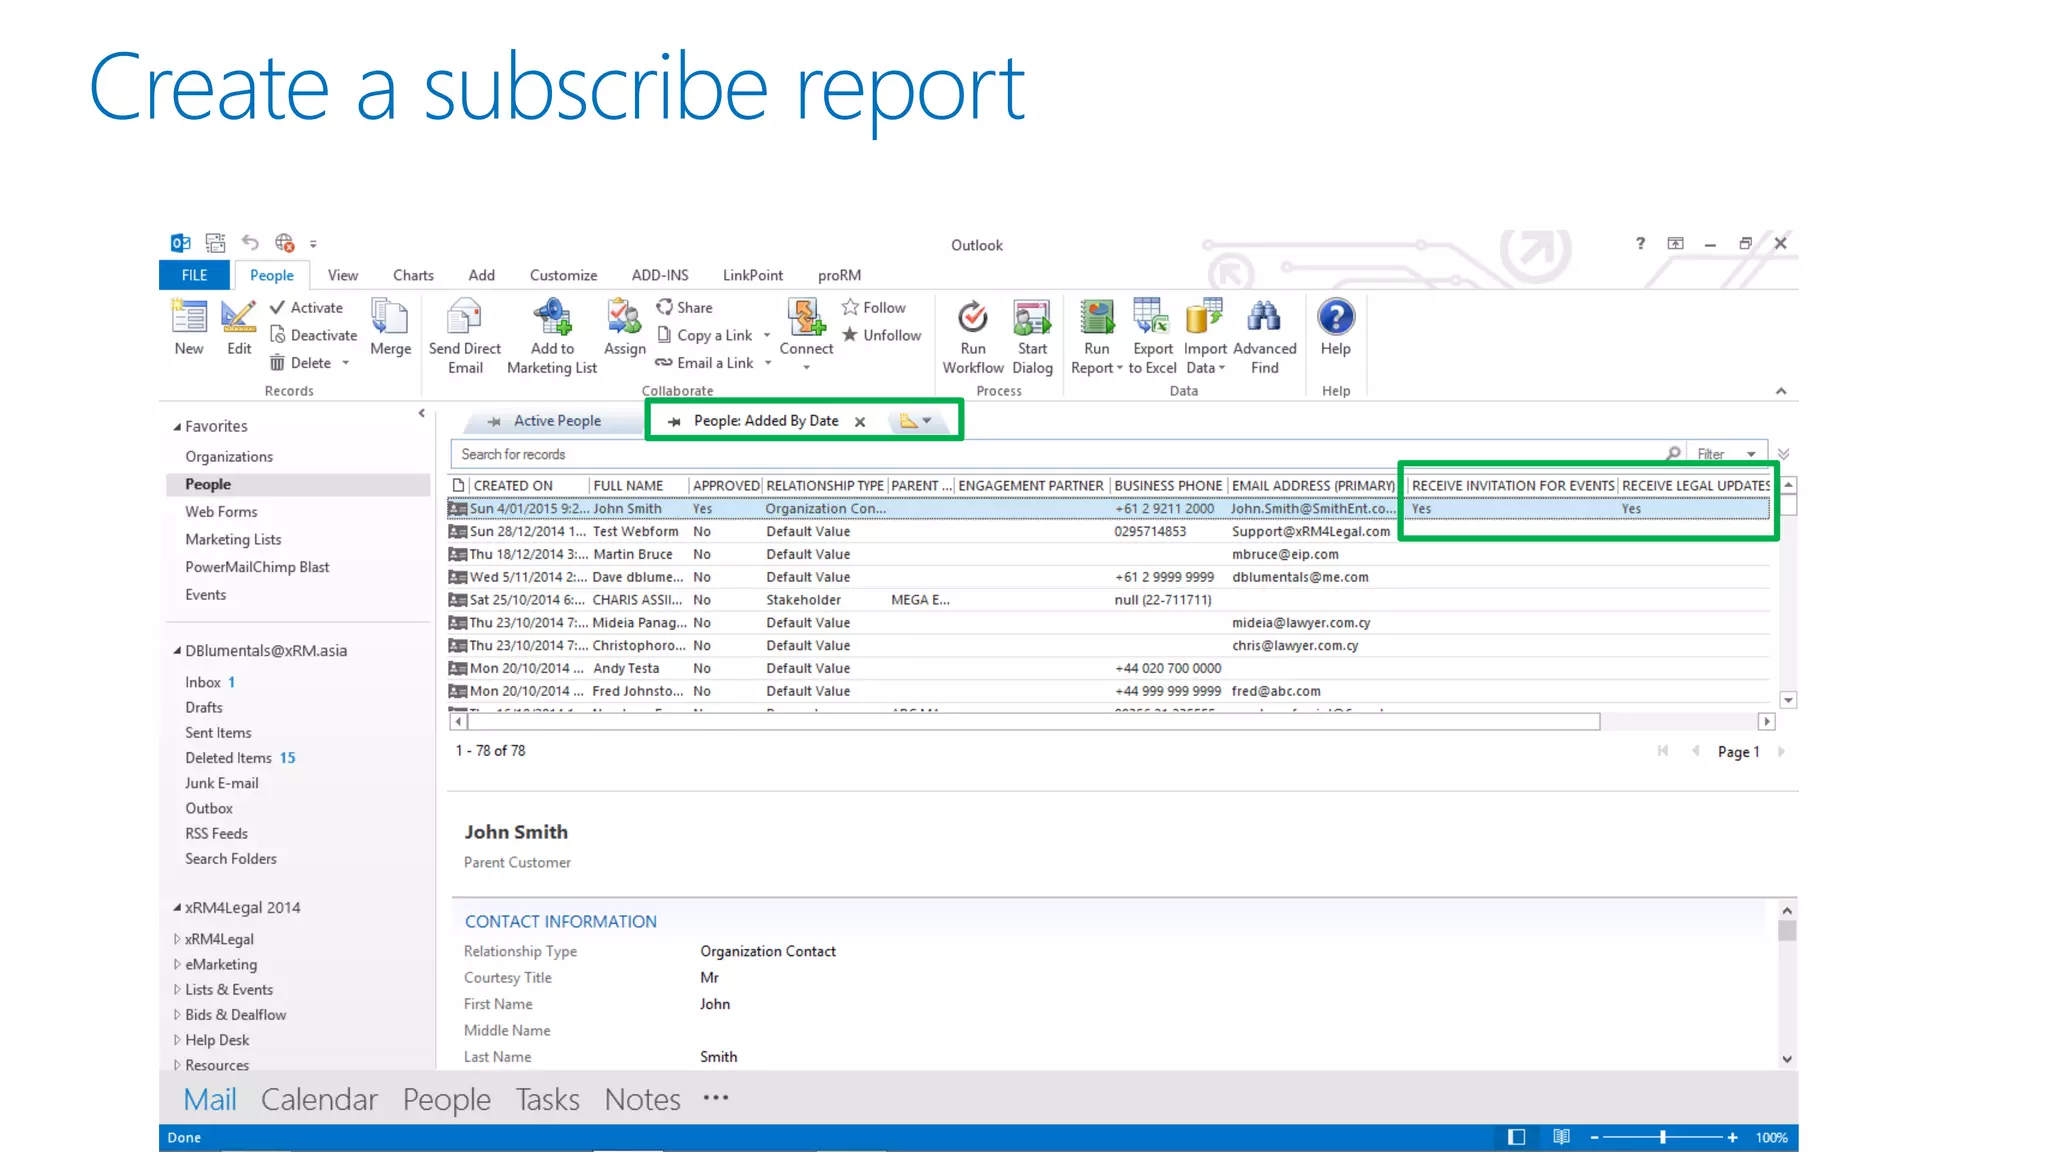
Task: Switch to the Charts ribbon tab
Action: [x=413, y=275]
